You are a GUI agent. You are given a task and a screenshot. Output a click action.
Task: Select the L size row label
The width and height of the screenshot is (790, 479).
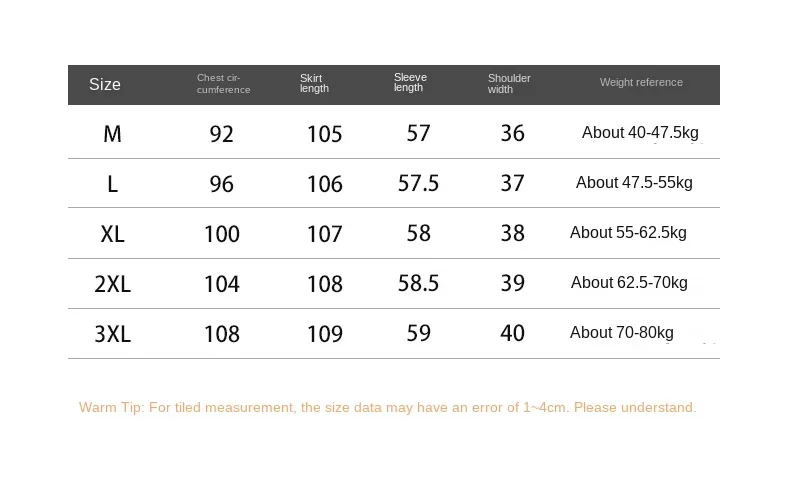112,184
